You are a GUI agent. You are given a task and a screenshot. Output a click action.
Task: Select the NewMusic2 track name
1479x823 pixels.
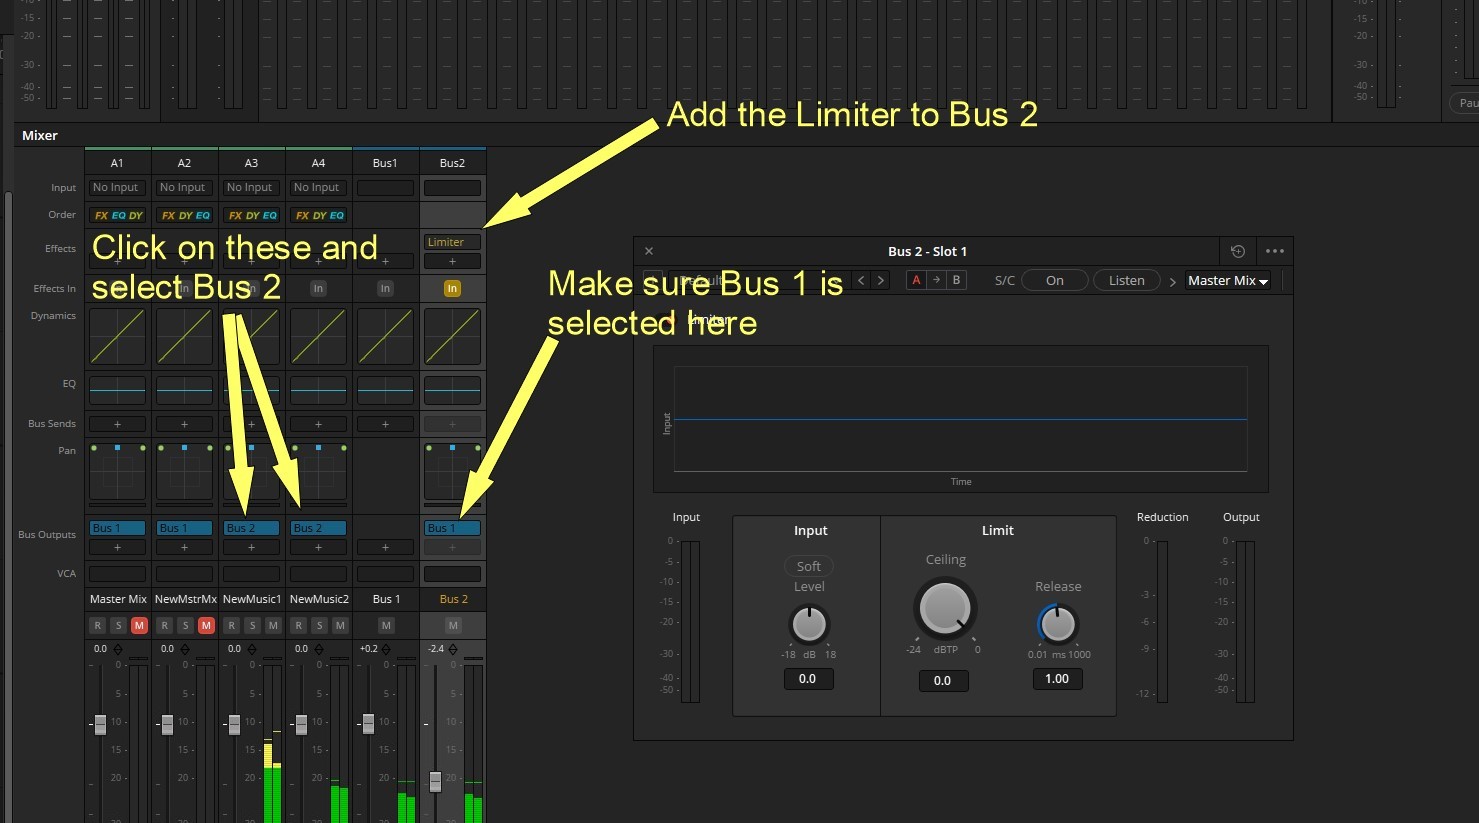click(319, 599)
